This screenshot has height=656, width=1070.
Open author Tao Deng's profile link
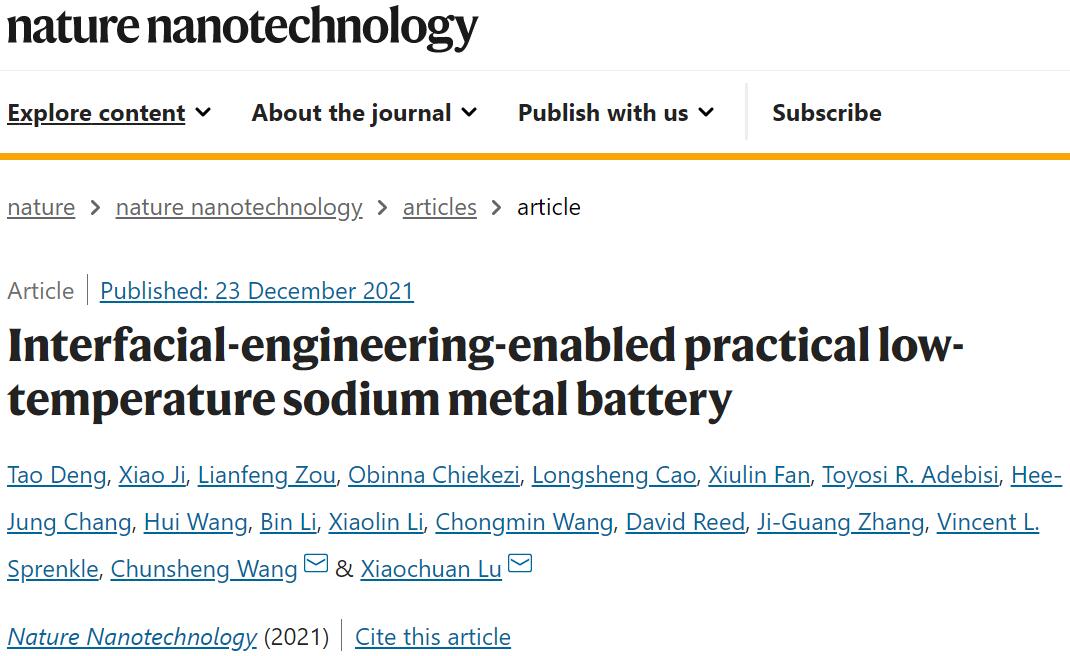[56, 475]
